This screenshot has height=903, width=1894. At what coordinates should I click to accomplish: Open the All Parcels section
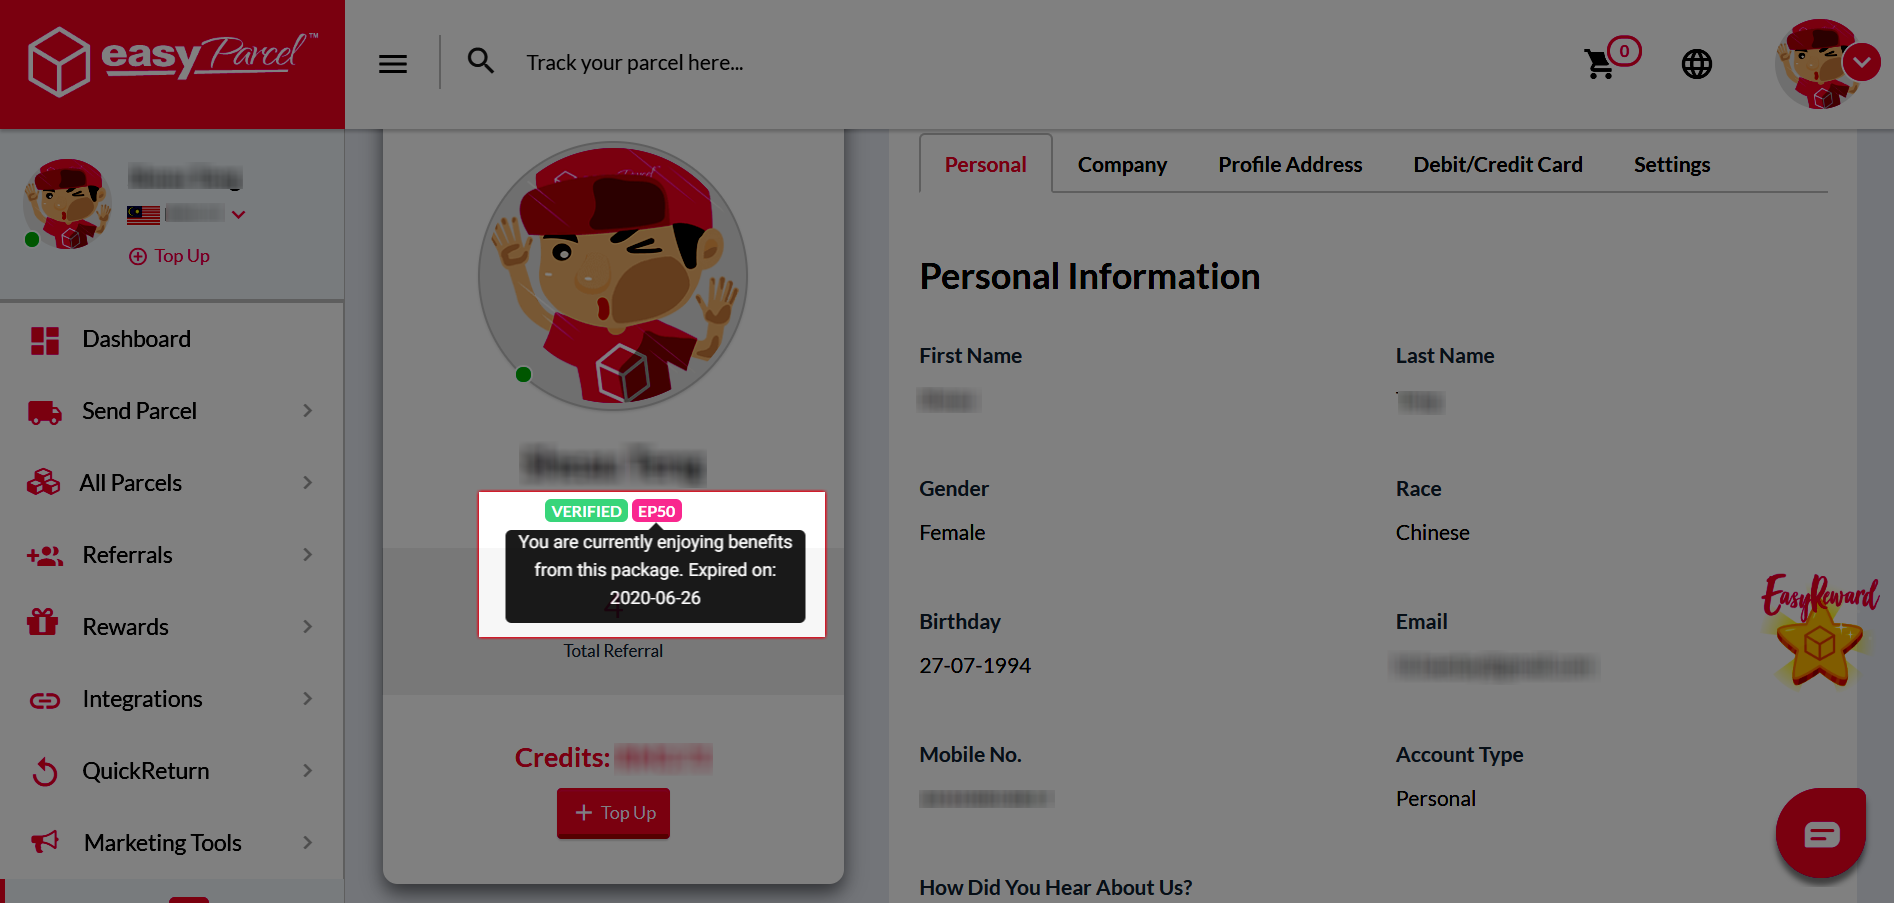coord(132,483)
